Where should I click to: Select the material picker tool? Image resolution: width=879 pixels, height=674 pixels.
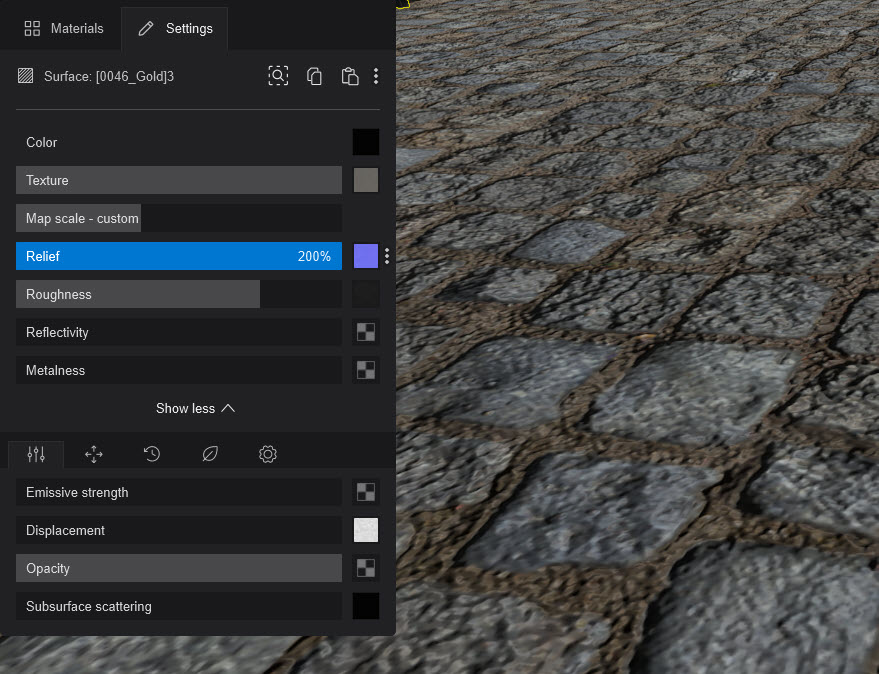point(278,75)
